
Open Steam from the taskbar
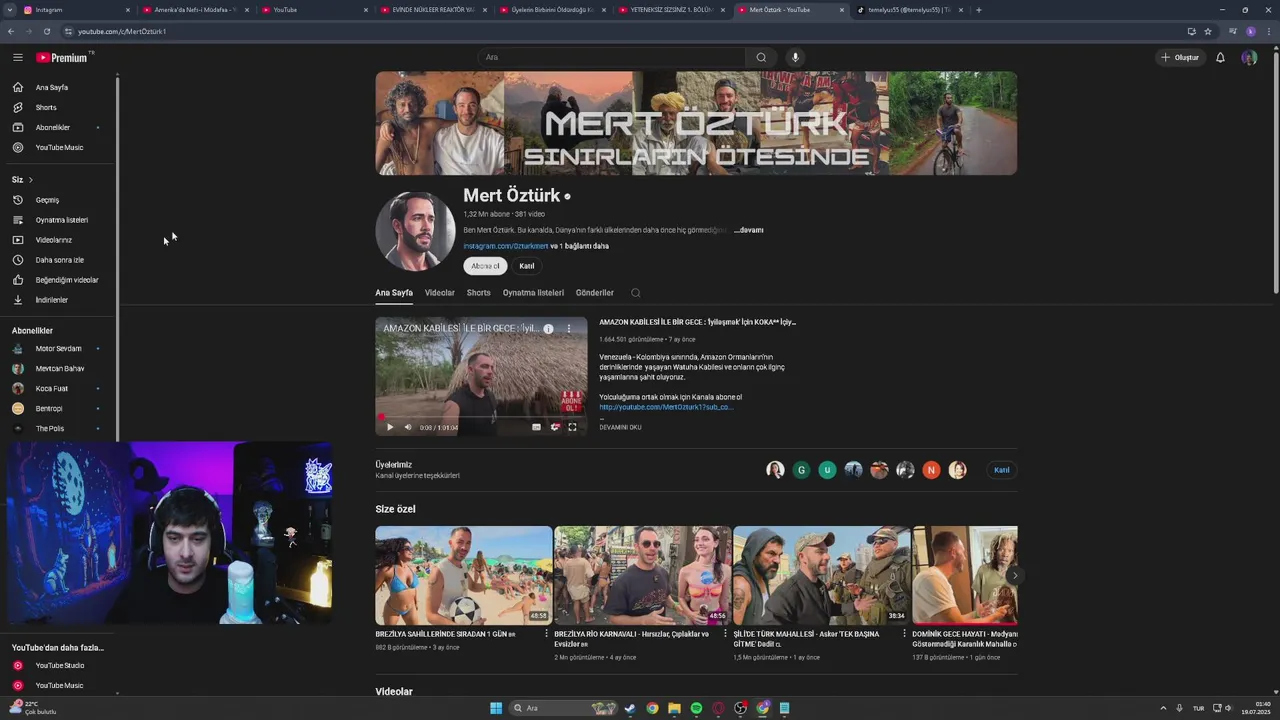pos(630,708)
